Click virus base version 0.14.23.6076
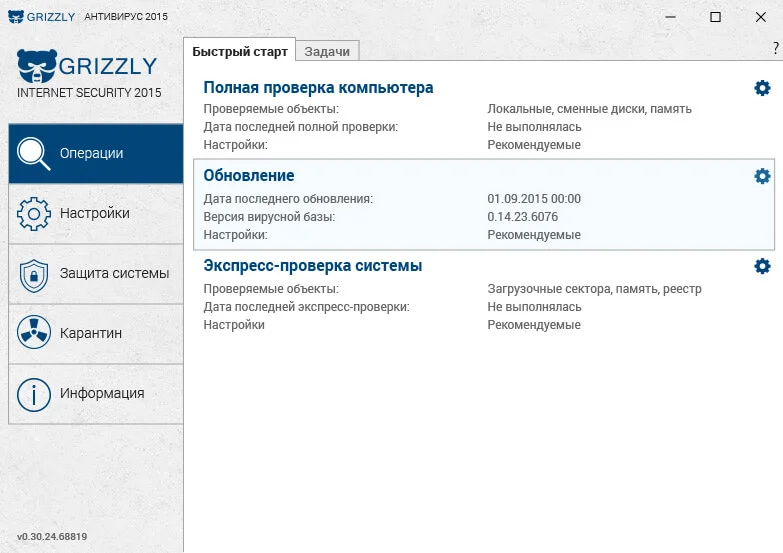 pos(522,216)
